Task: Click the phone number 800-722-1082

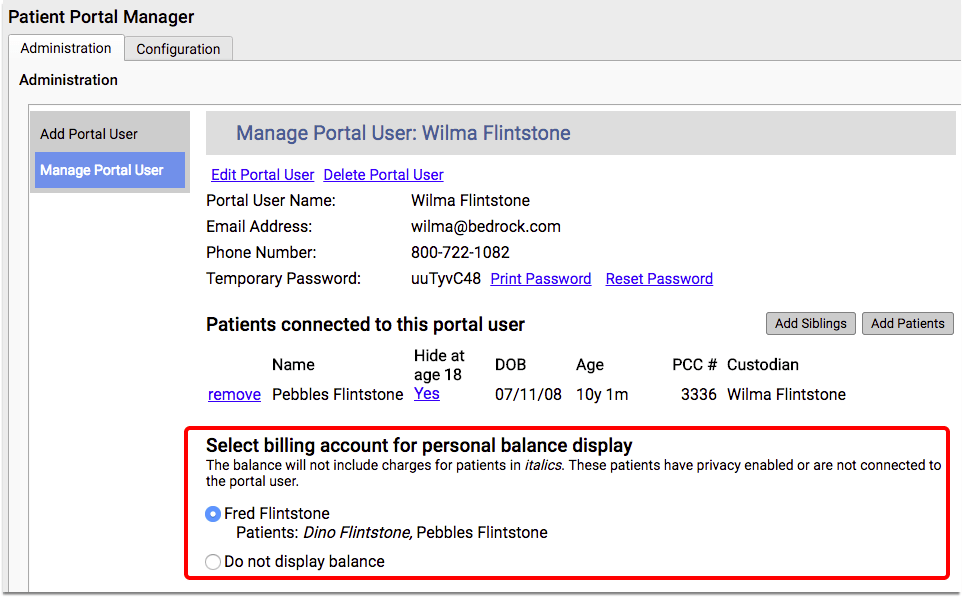Action: 471,252
